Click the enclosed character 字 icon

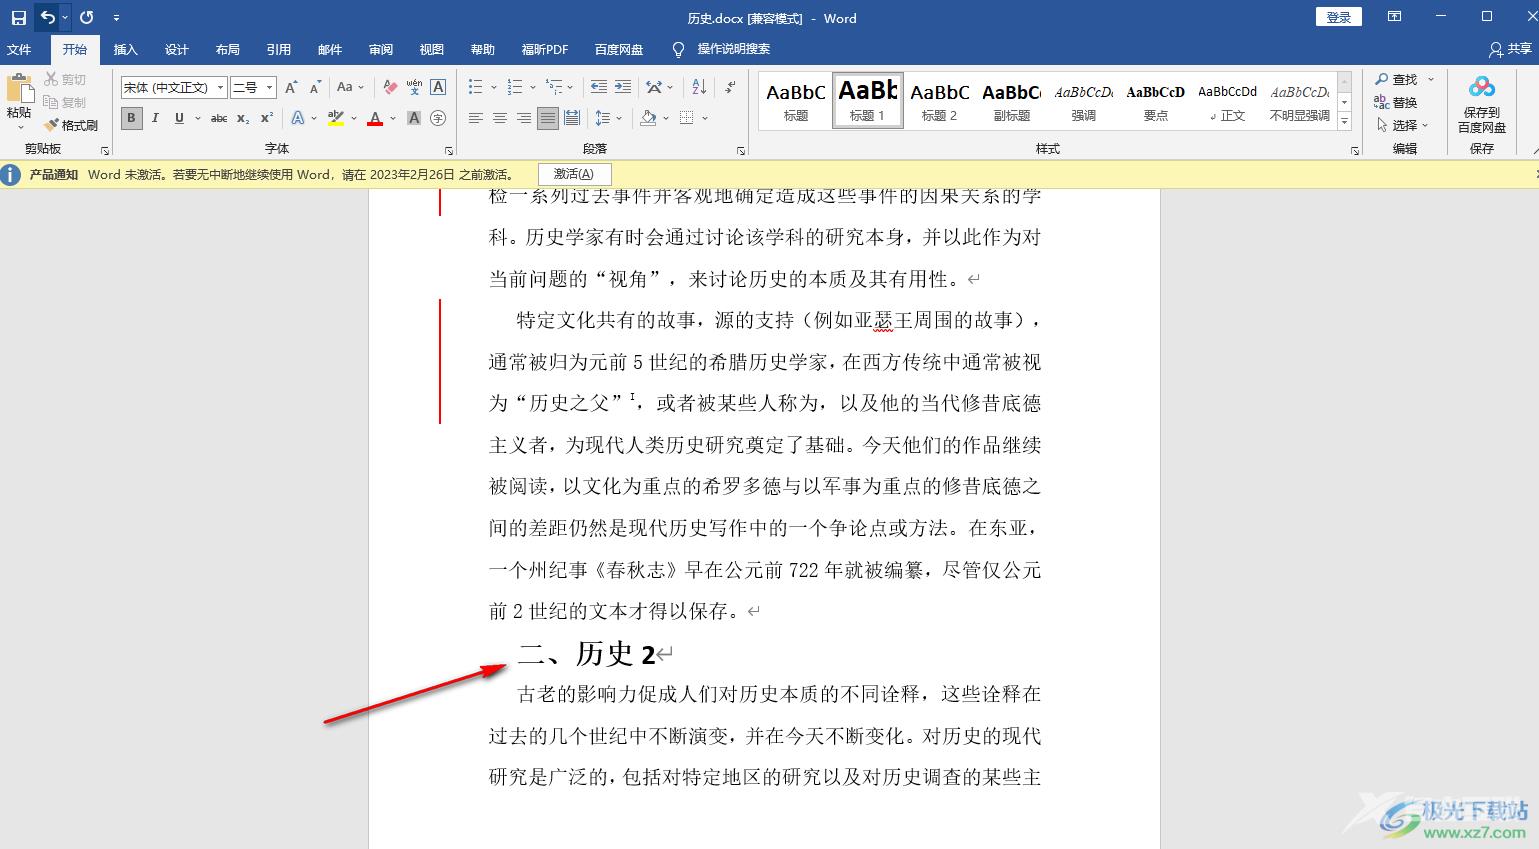(438, 118)
